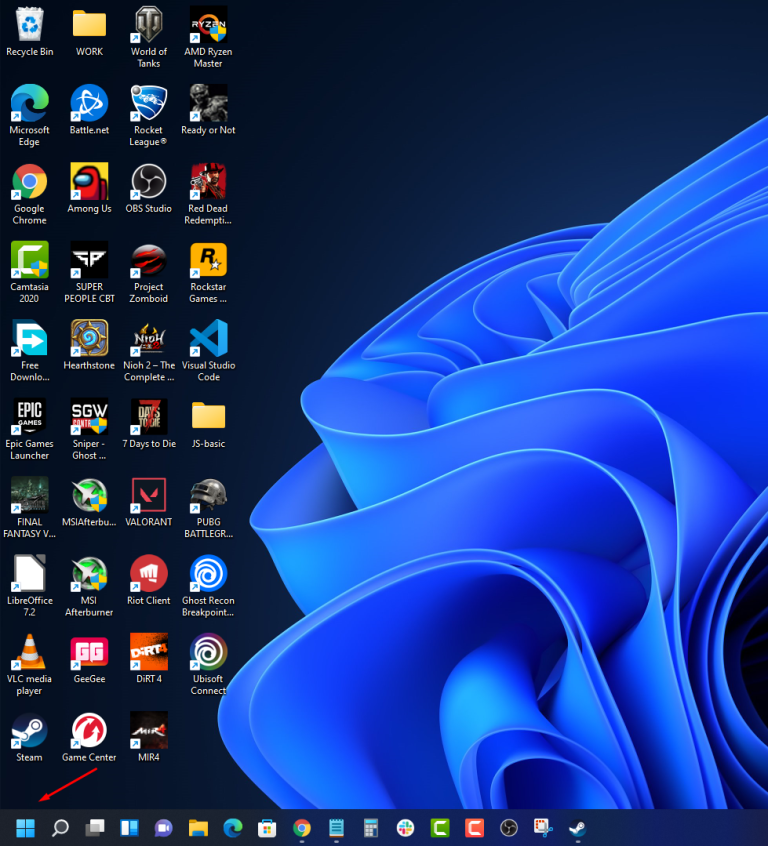Select Ubisoft Connect desktop shortcut
The width and height of the screenshot is (768, 846).
208,664
